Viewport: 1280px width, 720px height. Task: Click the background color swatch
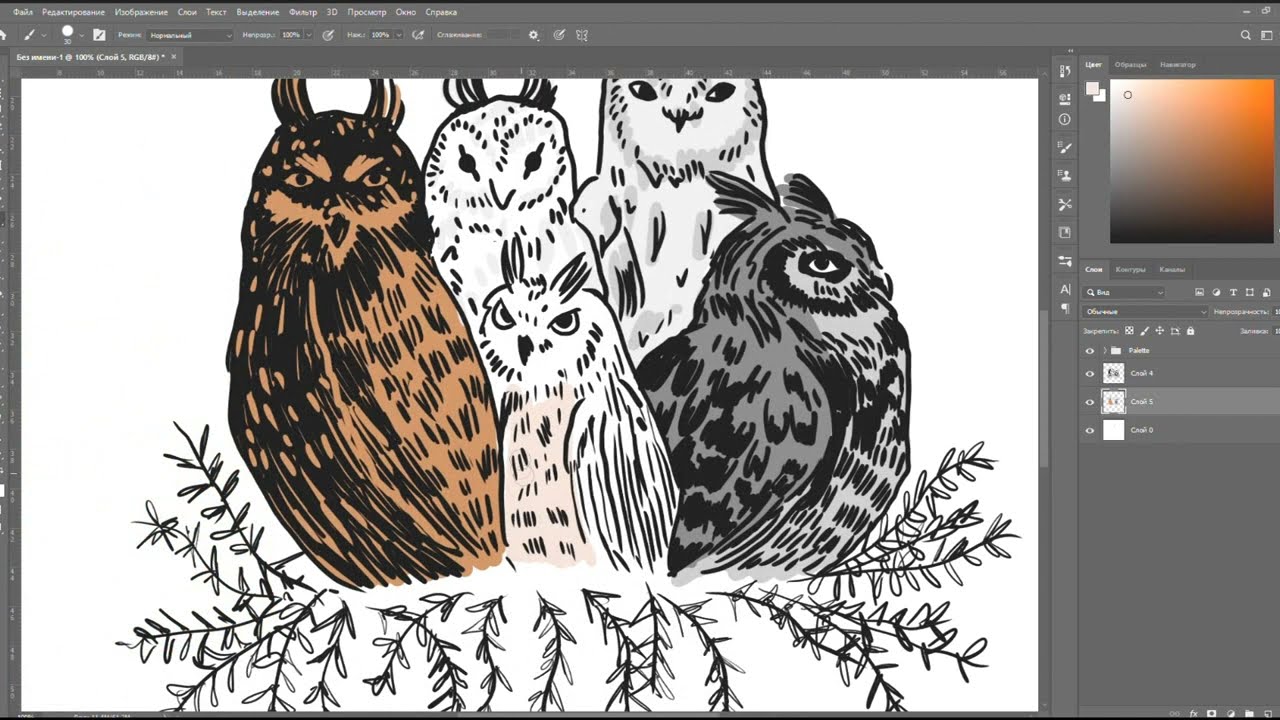(x=1100, y=96)
